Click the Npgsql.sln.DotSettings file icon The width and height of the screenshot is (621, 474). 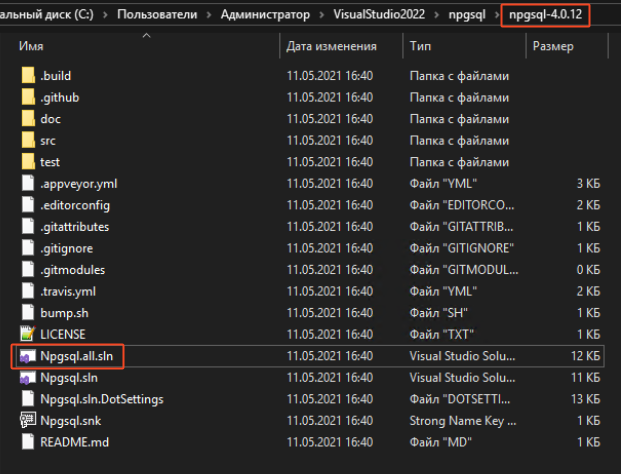tap(28, 399)
